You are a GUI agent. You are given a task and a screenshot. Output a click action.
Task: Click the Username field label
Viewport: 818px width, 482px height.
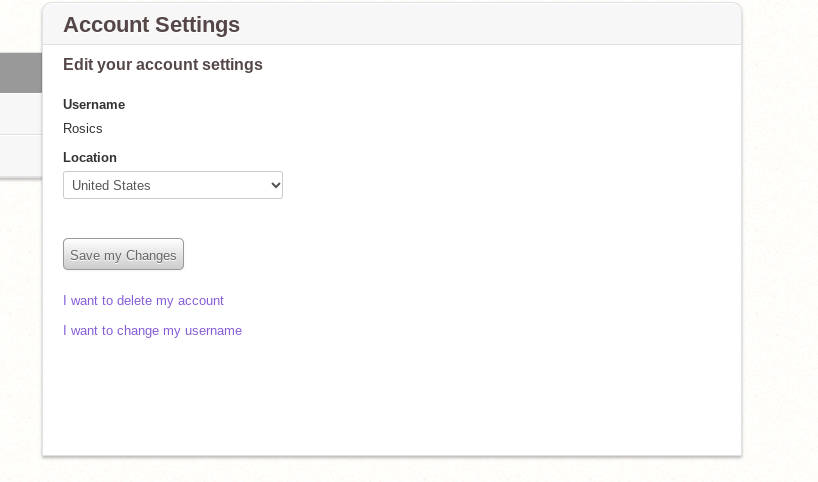[x=94, y=104]
